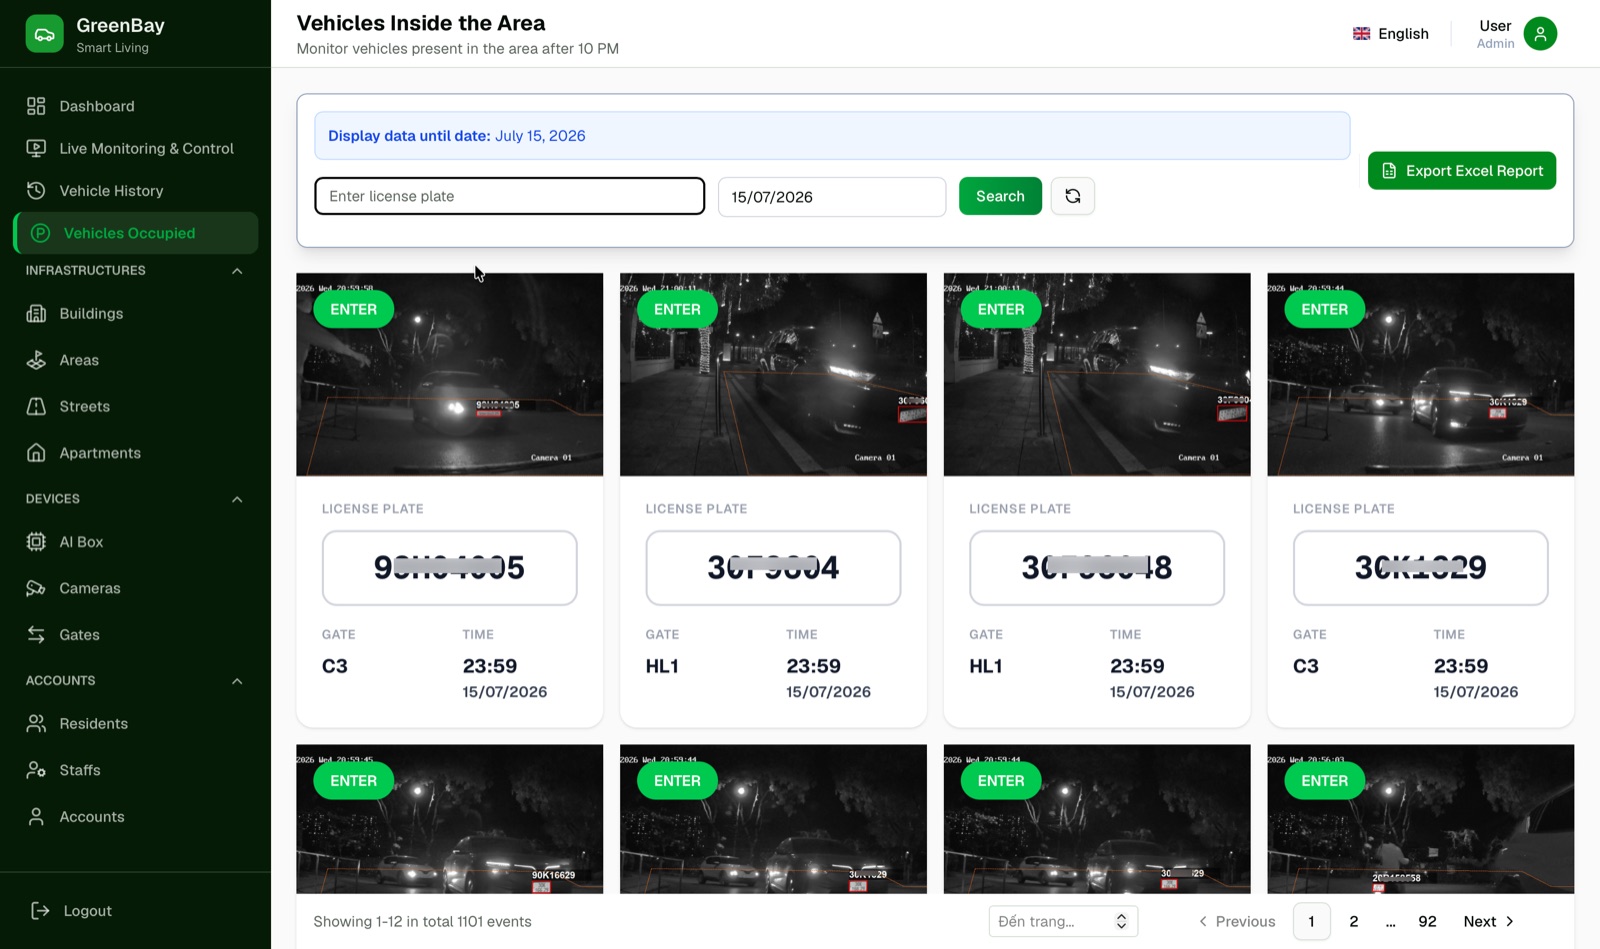The height and width of the screenshot is (949, 1600).
Task: Click the GreenBay car logo
Action: 44,34
